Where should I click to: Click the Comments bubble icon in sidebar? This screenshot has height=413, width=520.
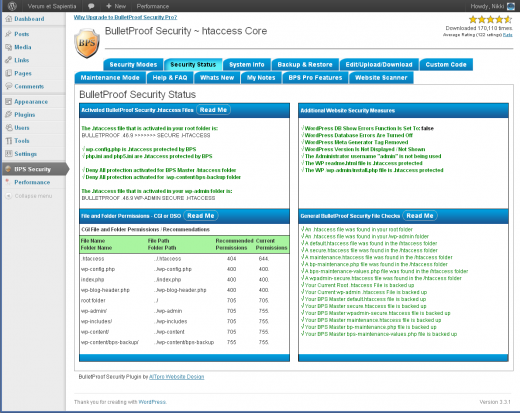9,86
